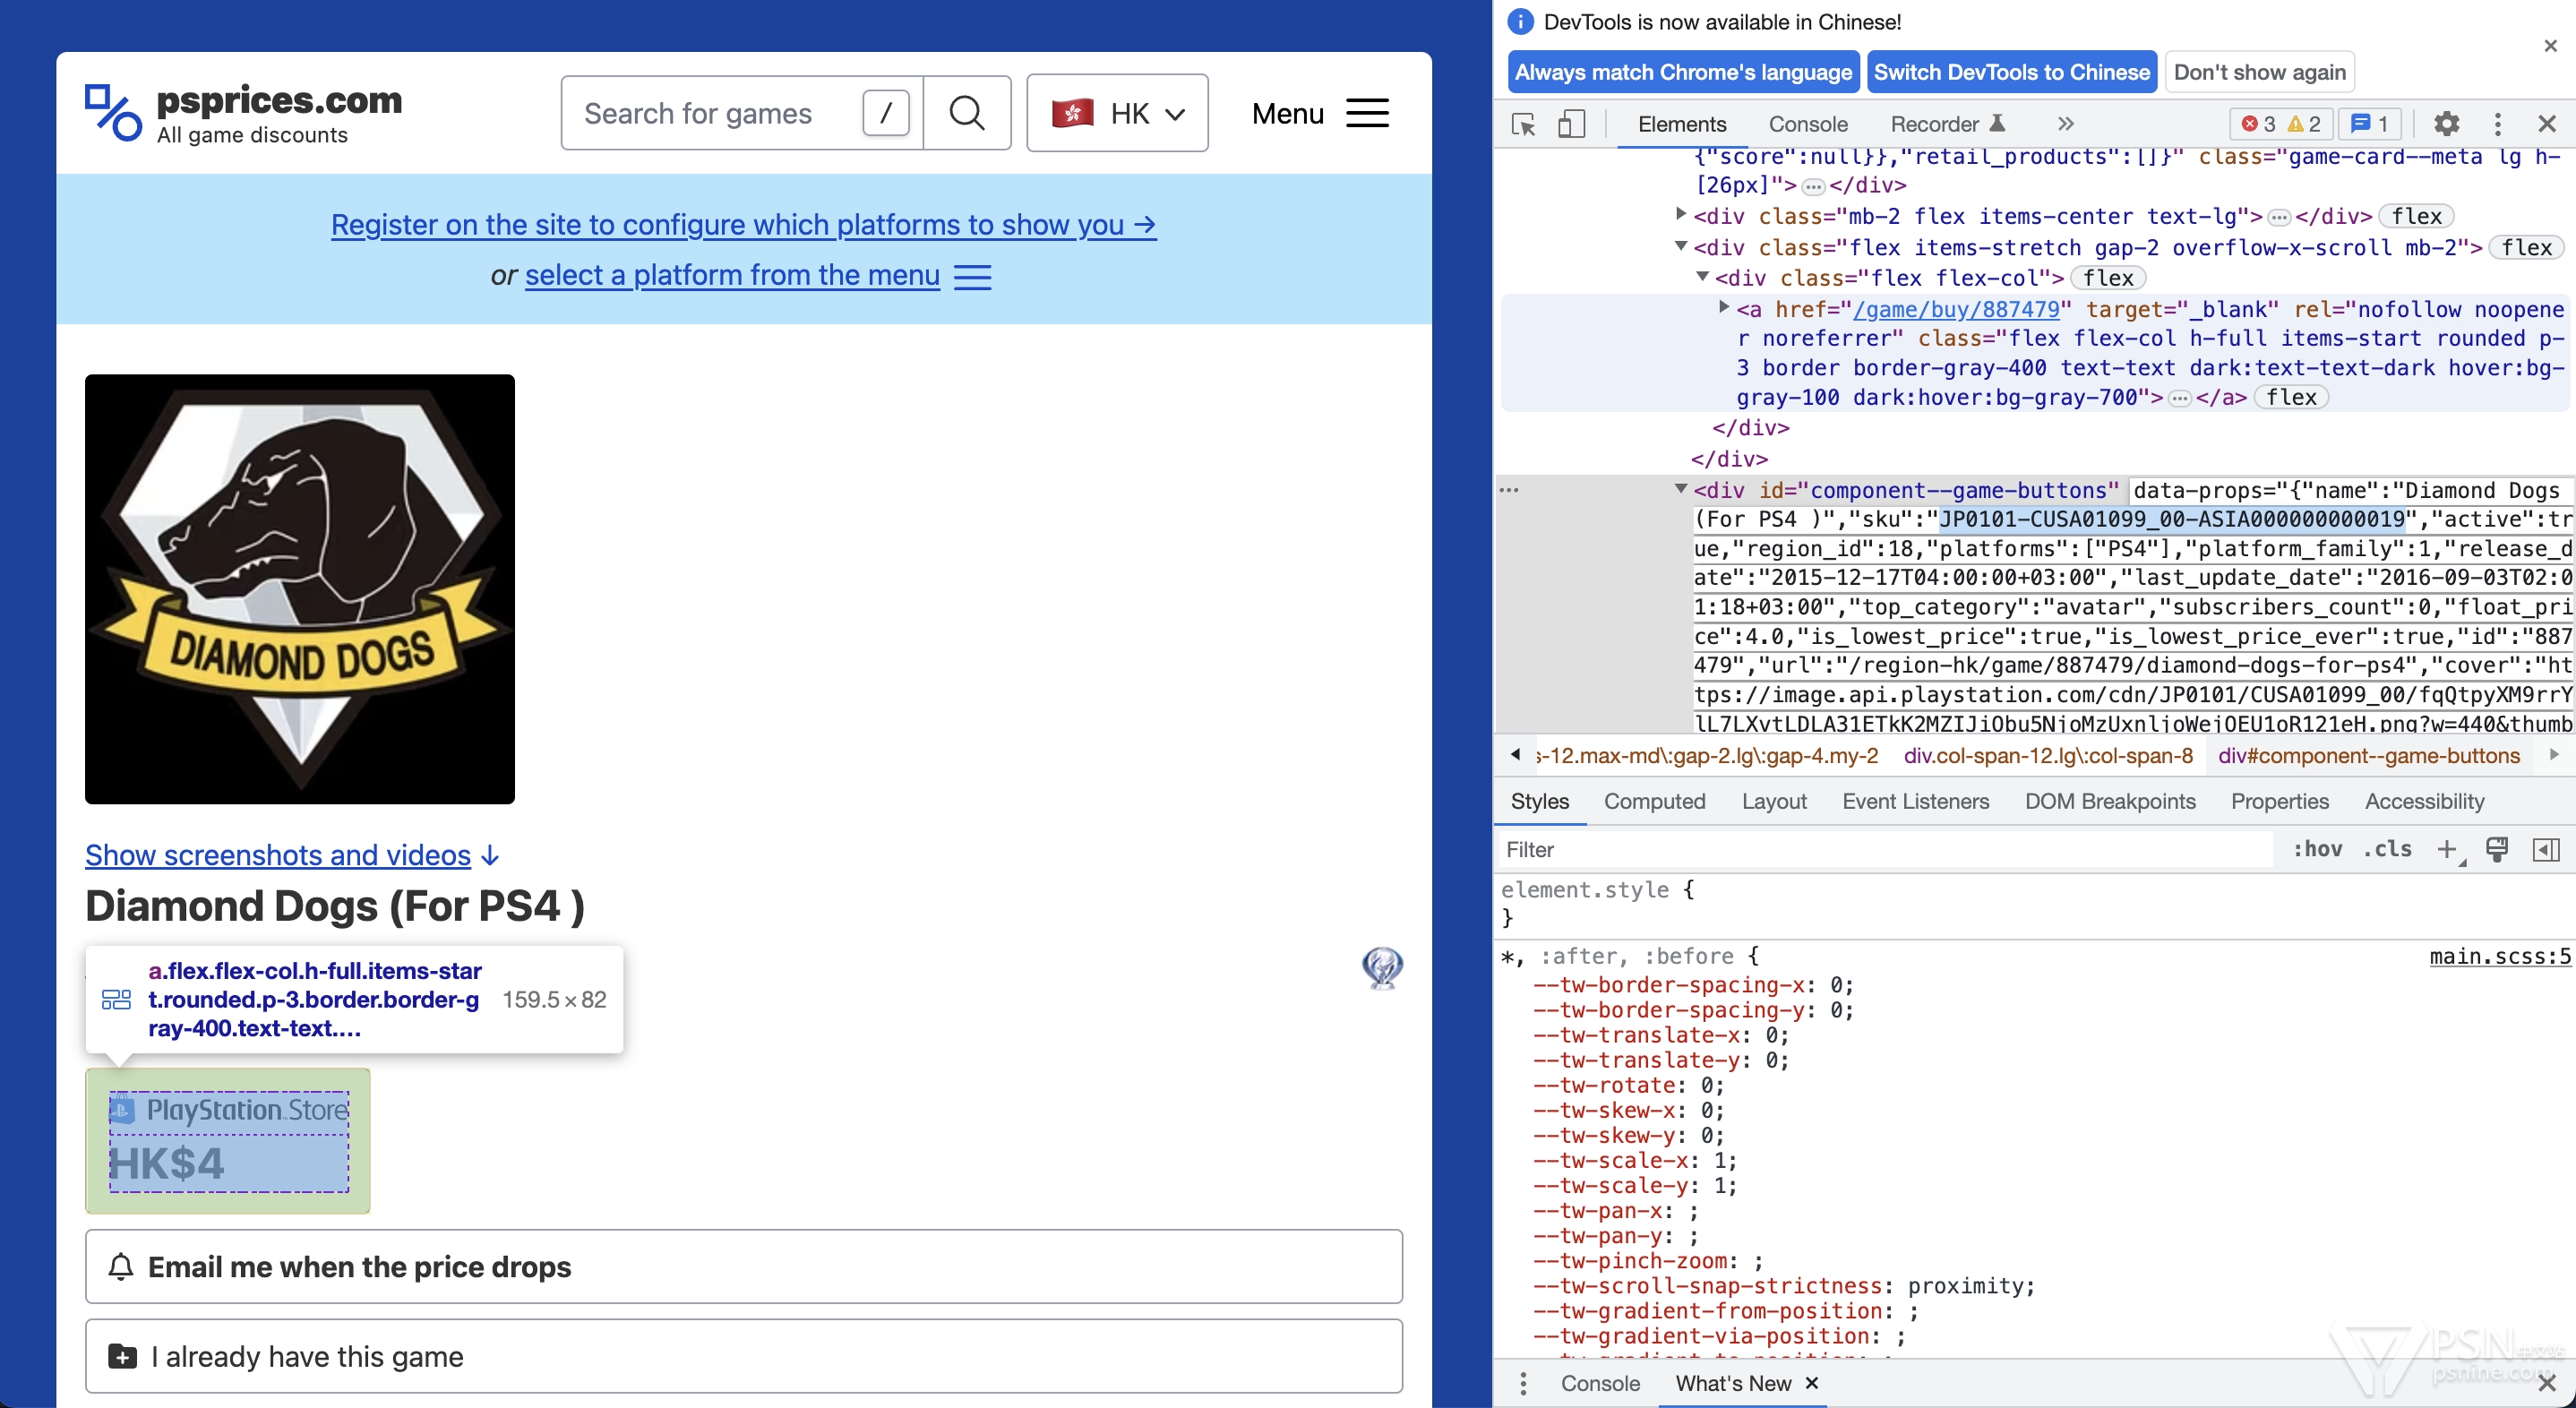
Task: Collapse the component--game-buttons div node
Action: pyautogui.click(x=1681, y=489)
